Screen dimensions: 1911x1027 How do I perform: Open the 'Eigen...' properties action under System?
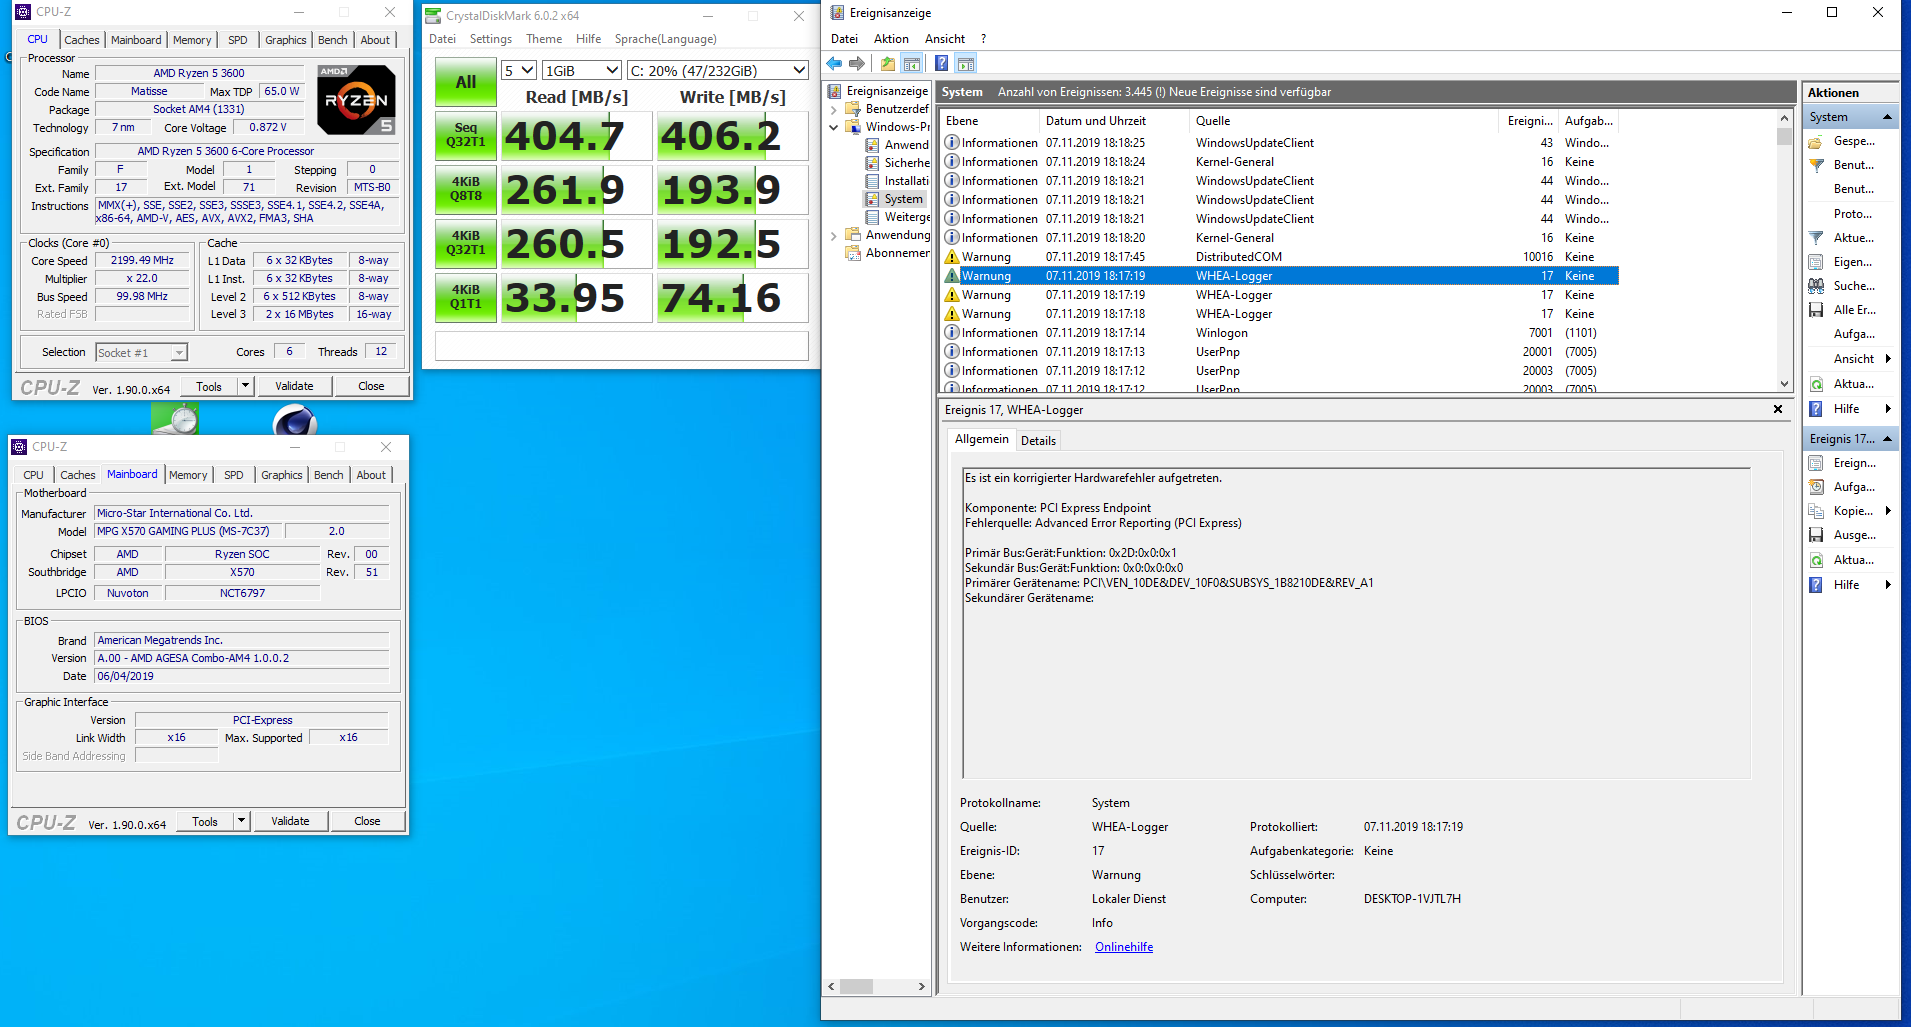tap(1853, 262)
